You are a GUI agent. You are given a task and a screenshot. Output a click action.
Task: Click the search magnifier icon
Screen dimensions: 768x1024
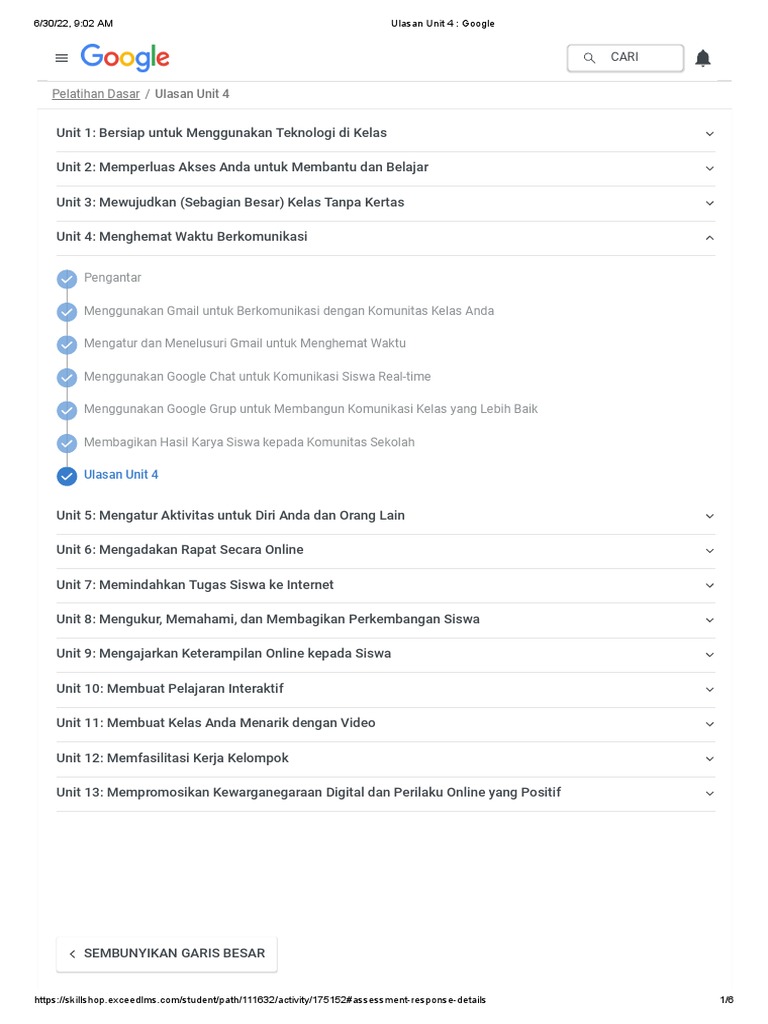pyautogui.click(x=590, y=58)
